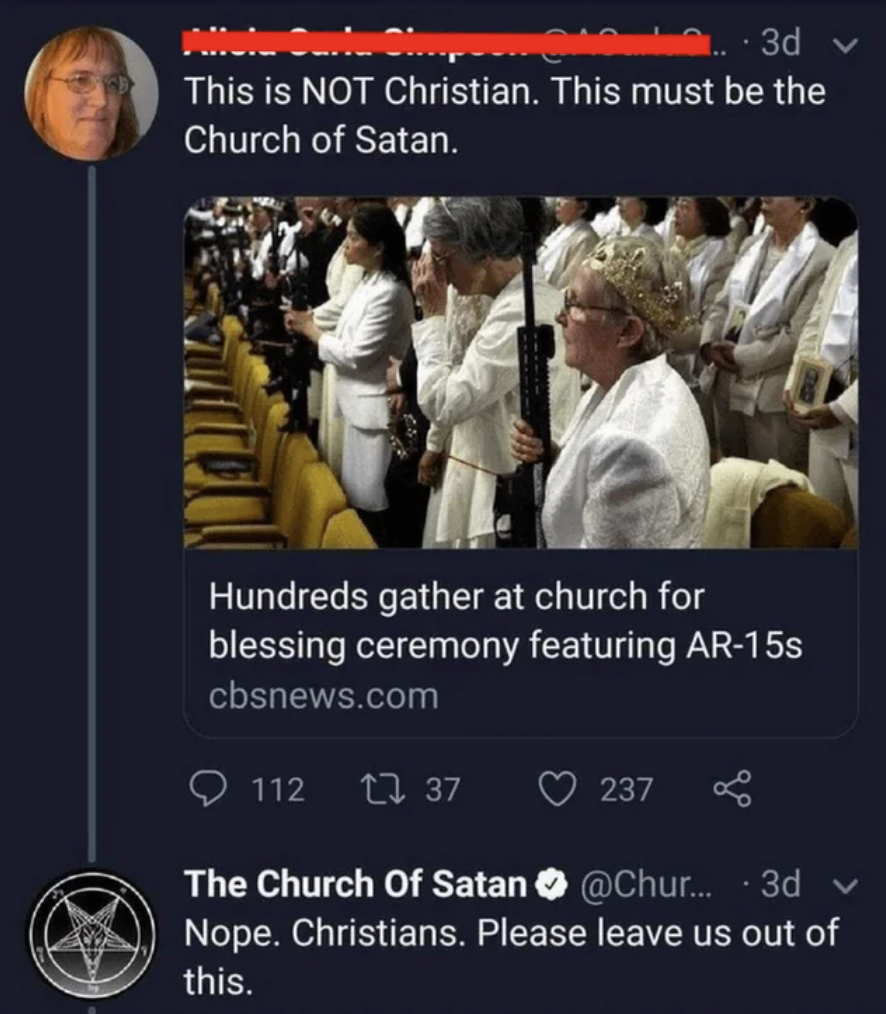This screenshot has height=1014, width=886.
Task: Tap the share icon beside 237
Action: coord(732,790)
